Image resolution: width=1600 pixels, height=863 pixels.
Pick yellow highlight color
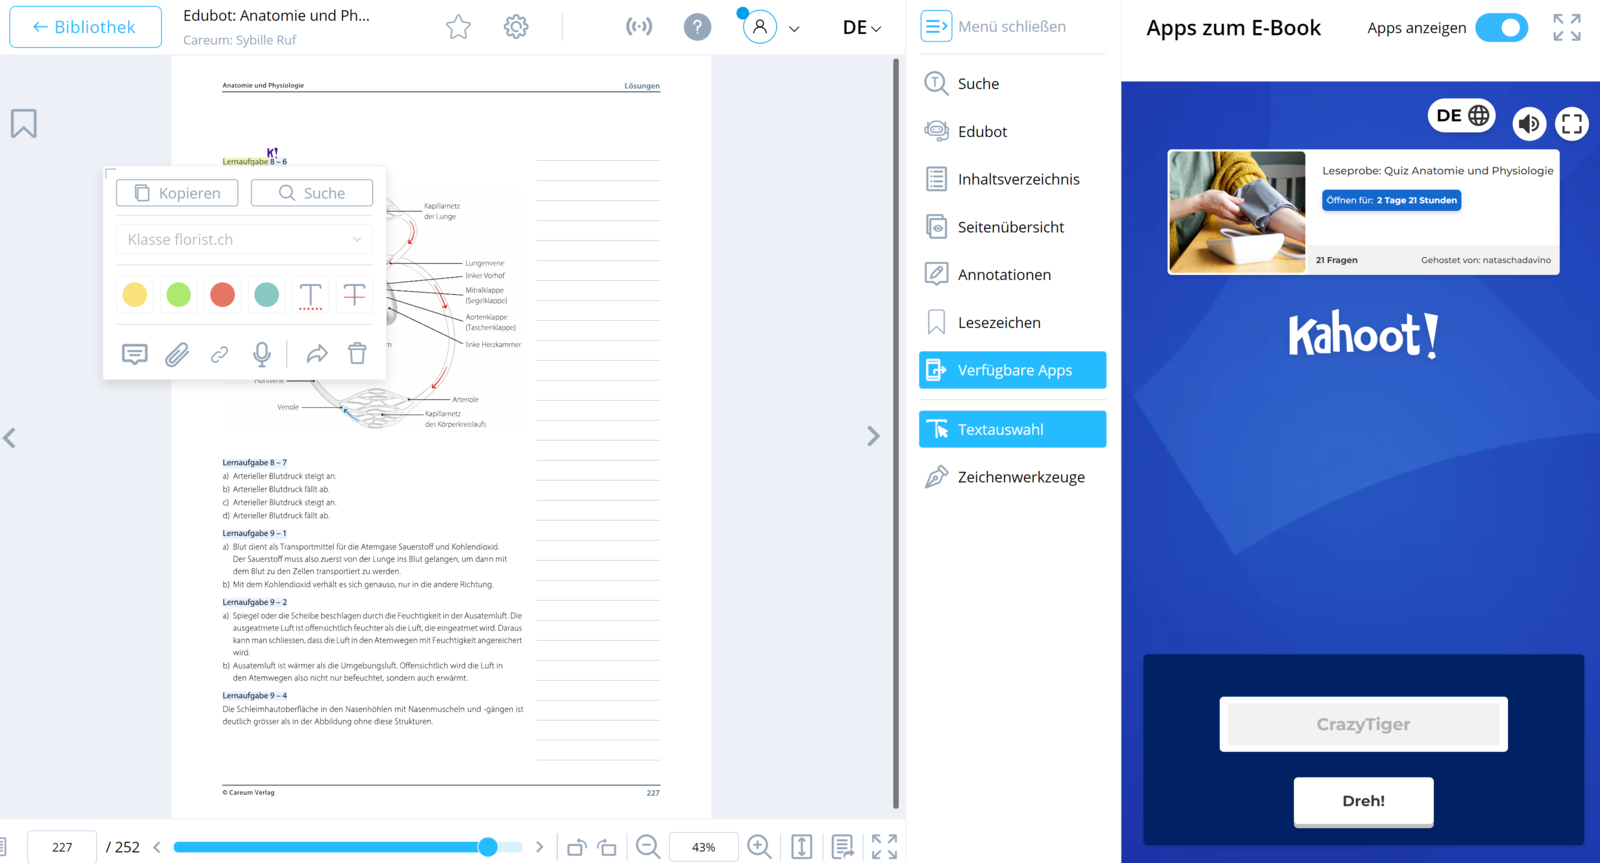[x=135, y=295]
